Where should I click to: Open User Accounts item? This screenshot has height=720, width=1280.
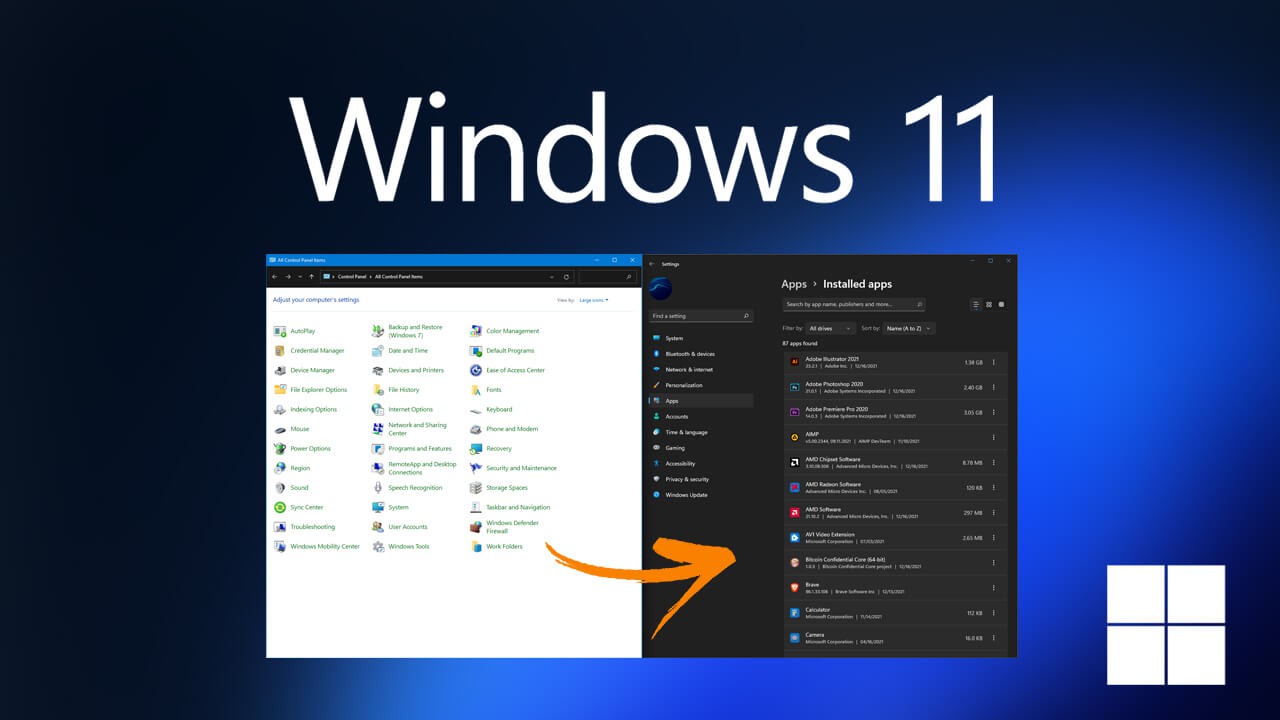(400, 527)
